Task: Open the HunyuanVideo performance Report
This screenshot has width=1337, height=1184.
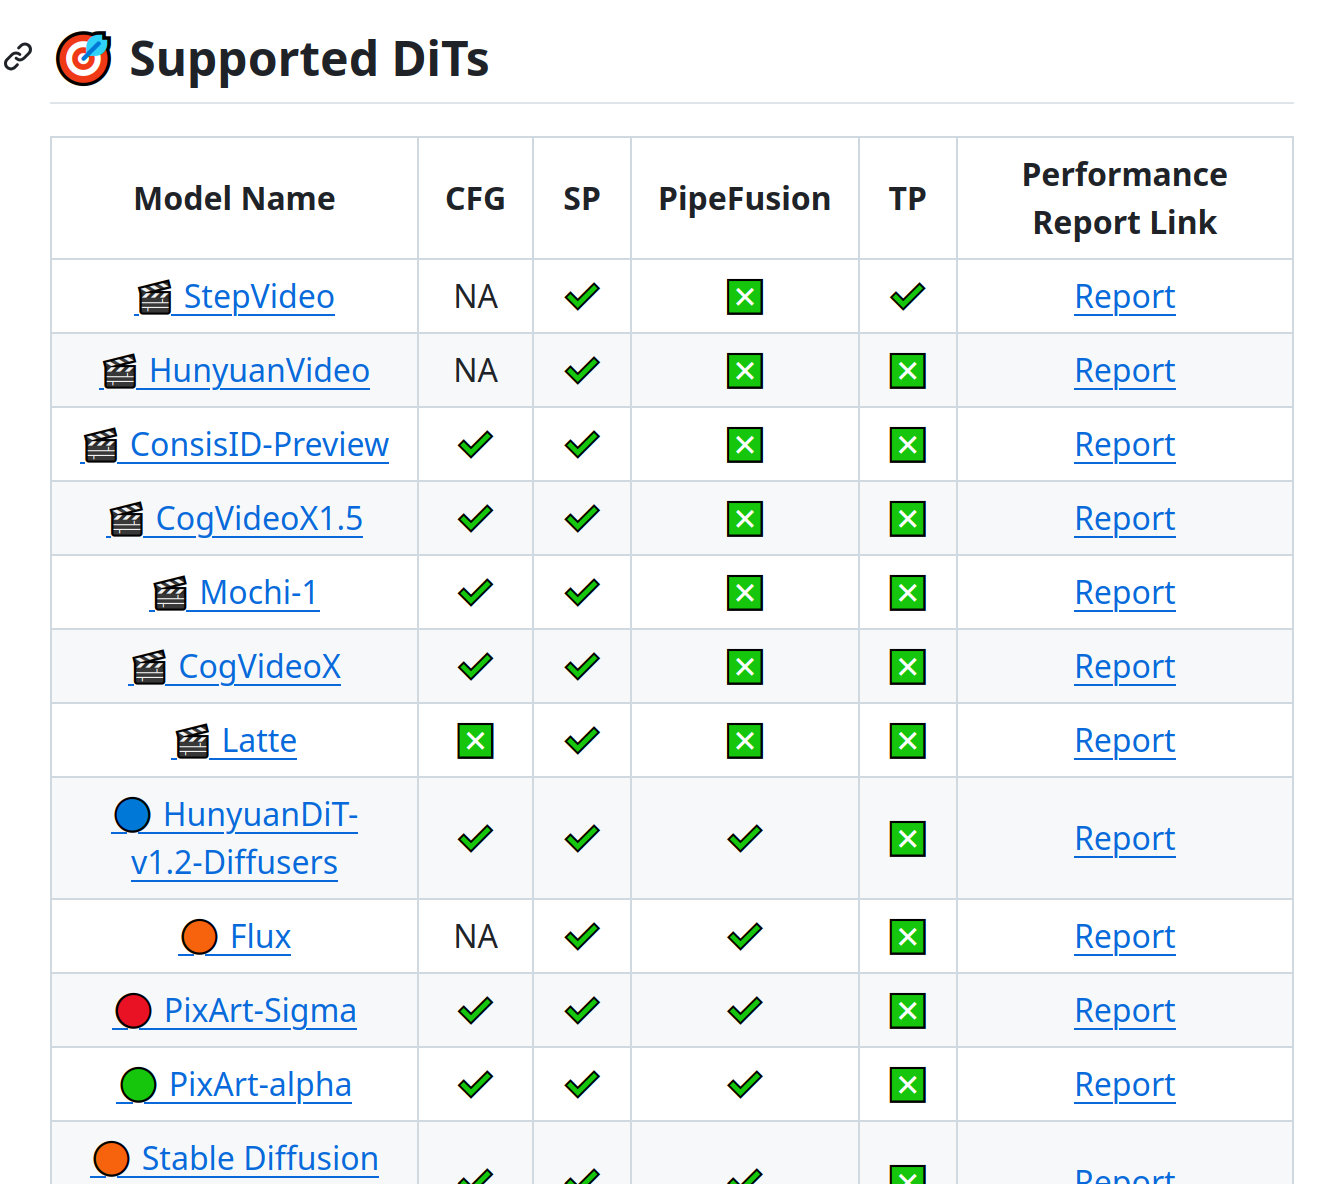Action: point(1125,371)
